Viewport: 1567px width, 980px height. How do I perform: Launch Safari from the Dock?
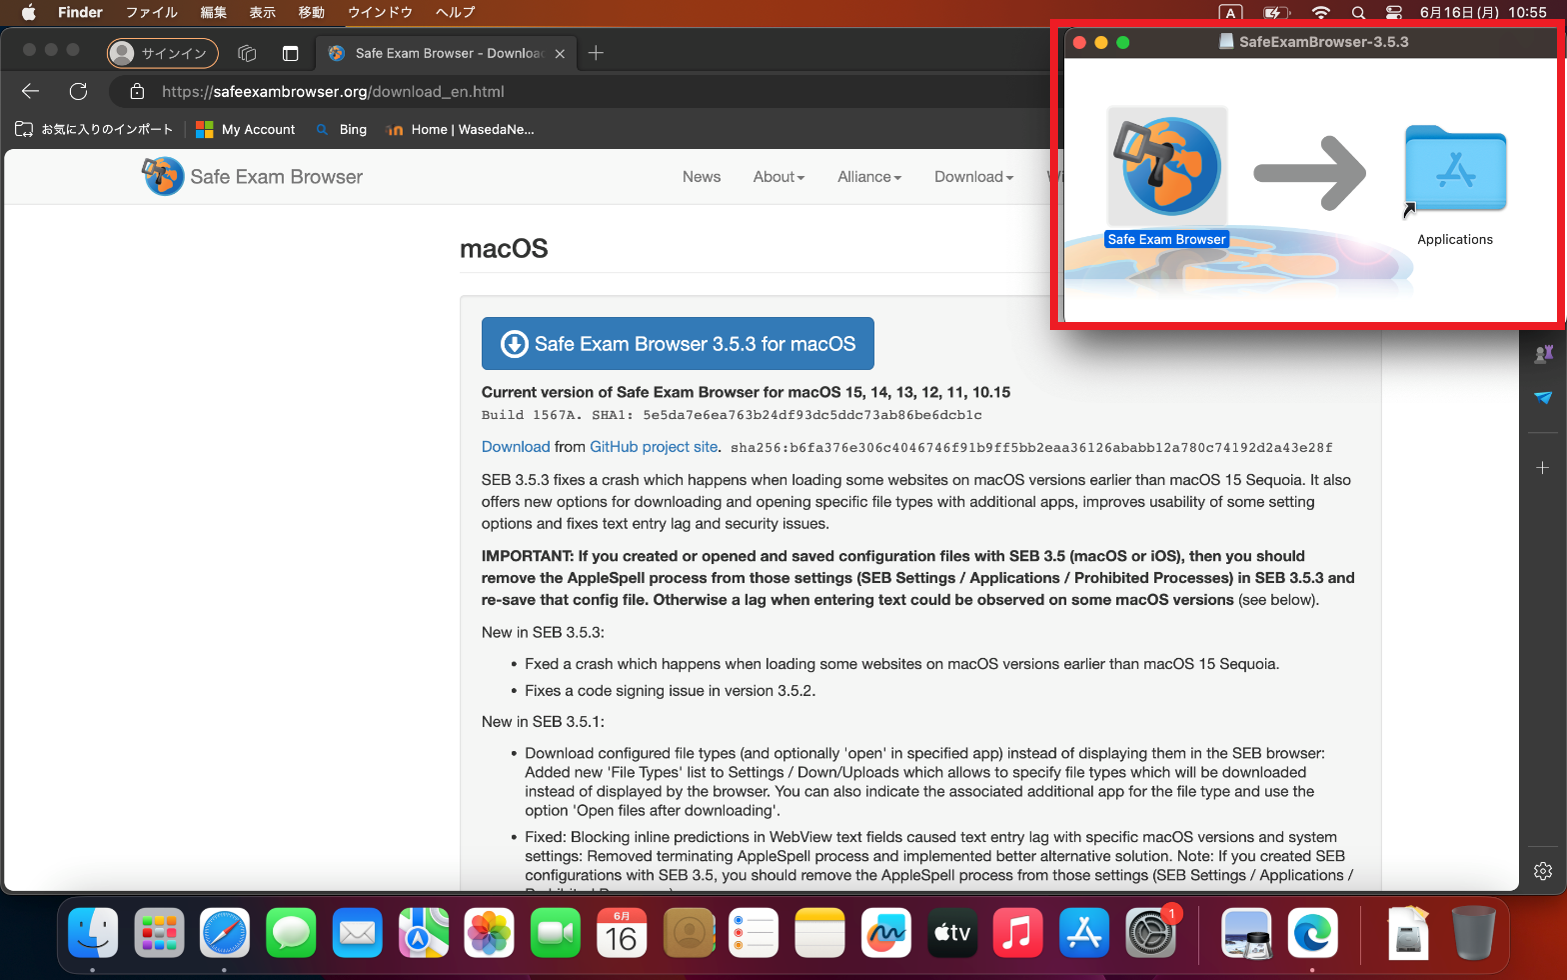coord(225,934)
